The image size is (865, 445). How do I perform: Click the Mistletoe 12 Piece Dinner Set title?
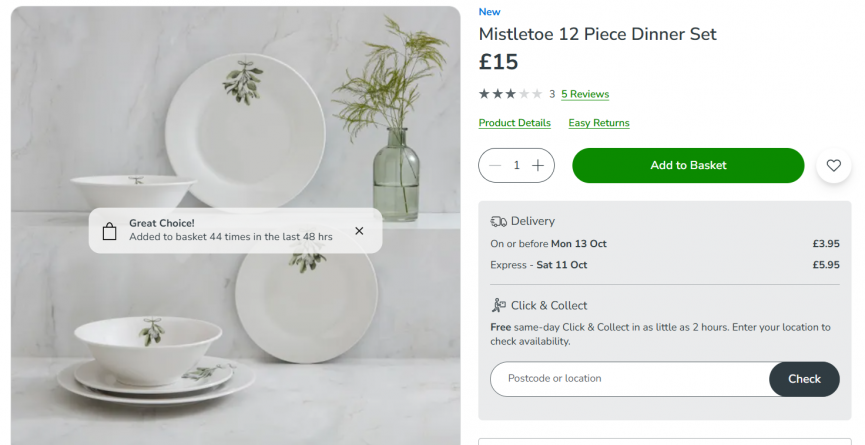pos(597,34)
